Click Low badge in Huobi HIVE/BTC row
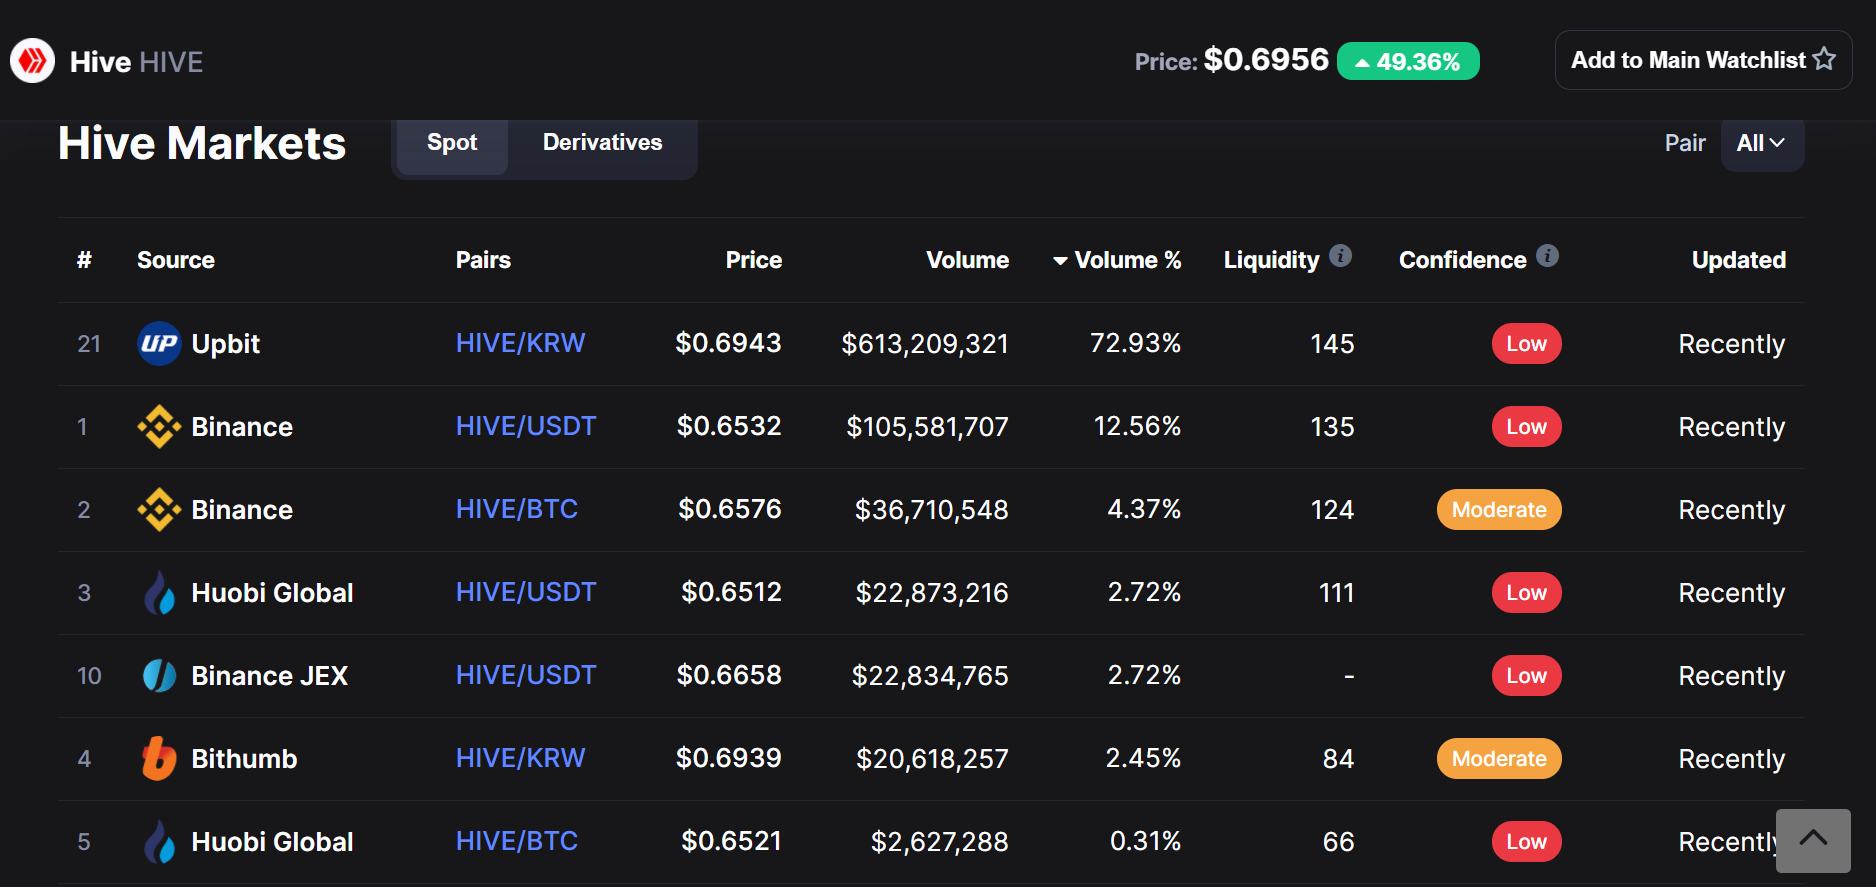The image size is (1876, 887). pyautogui.click(x=1526, y=842)
